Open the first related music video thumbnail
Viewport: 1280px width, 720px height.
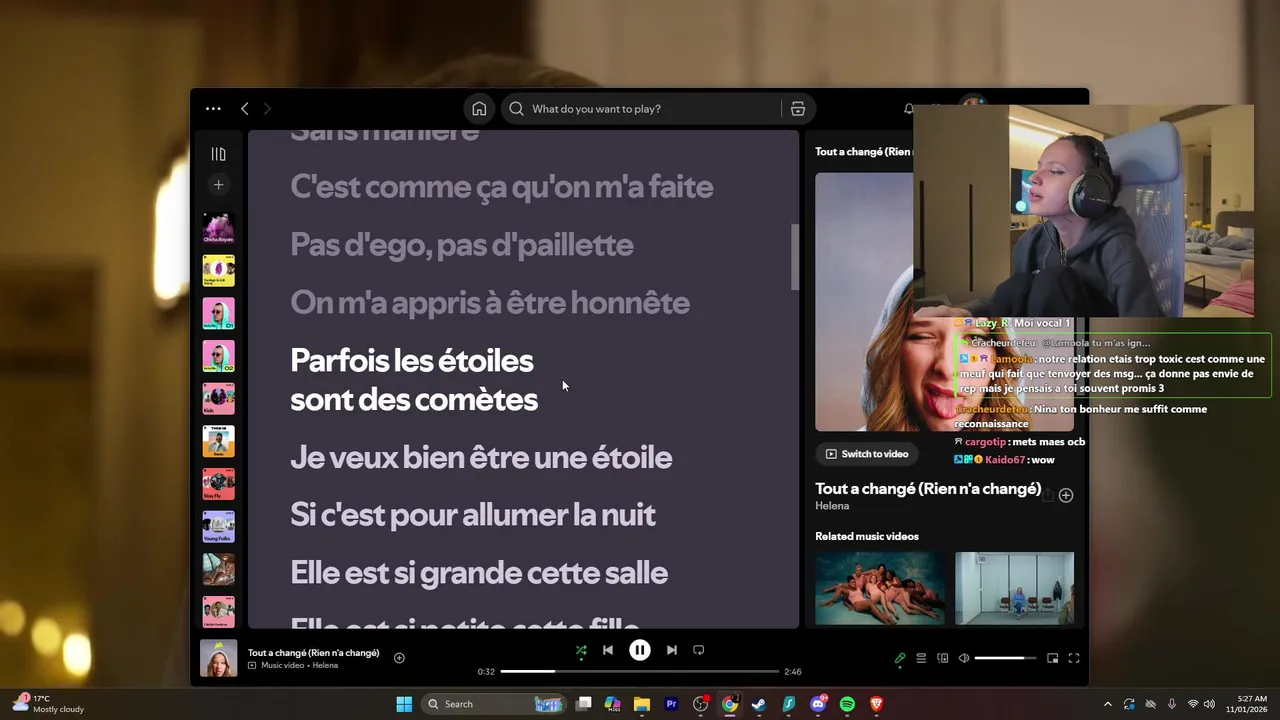click(x=879, y=588)
